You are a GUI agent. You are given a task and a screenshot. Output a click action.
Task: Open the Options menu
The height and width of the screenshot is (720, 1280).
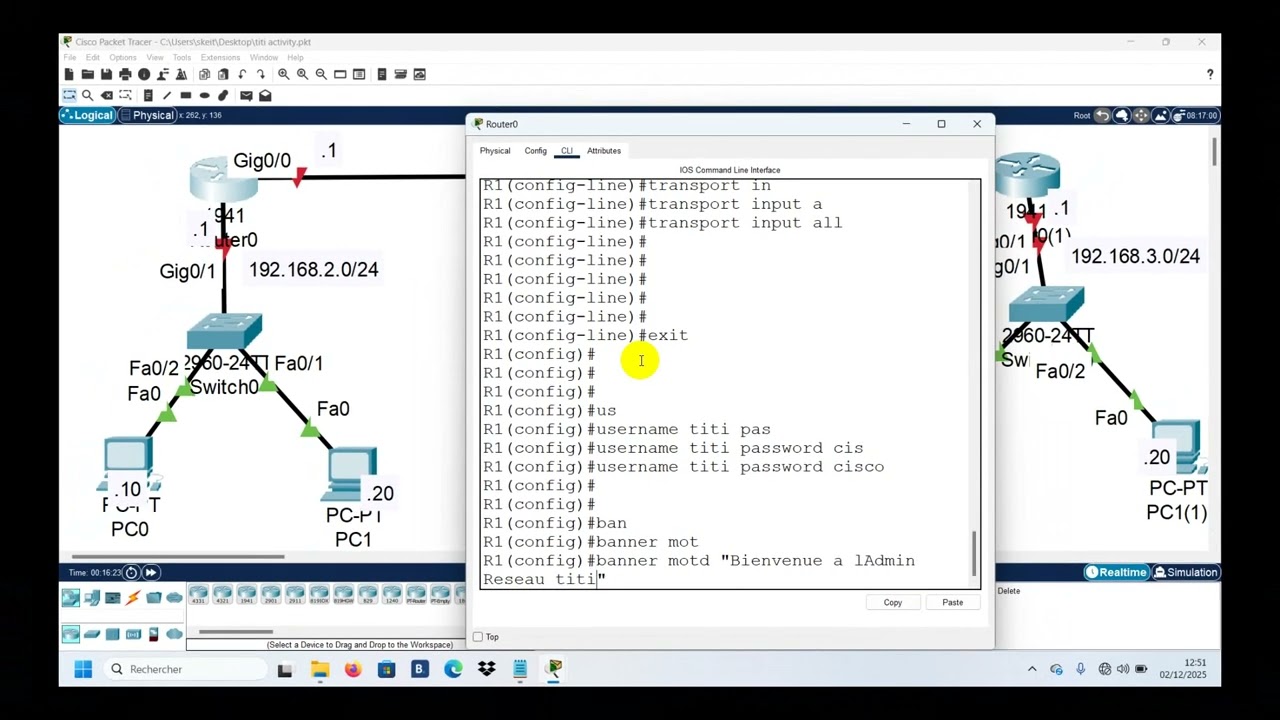click(123, 57)
